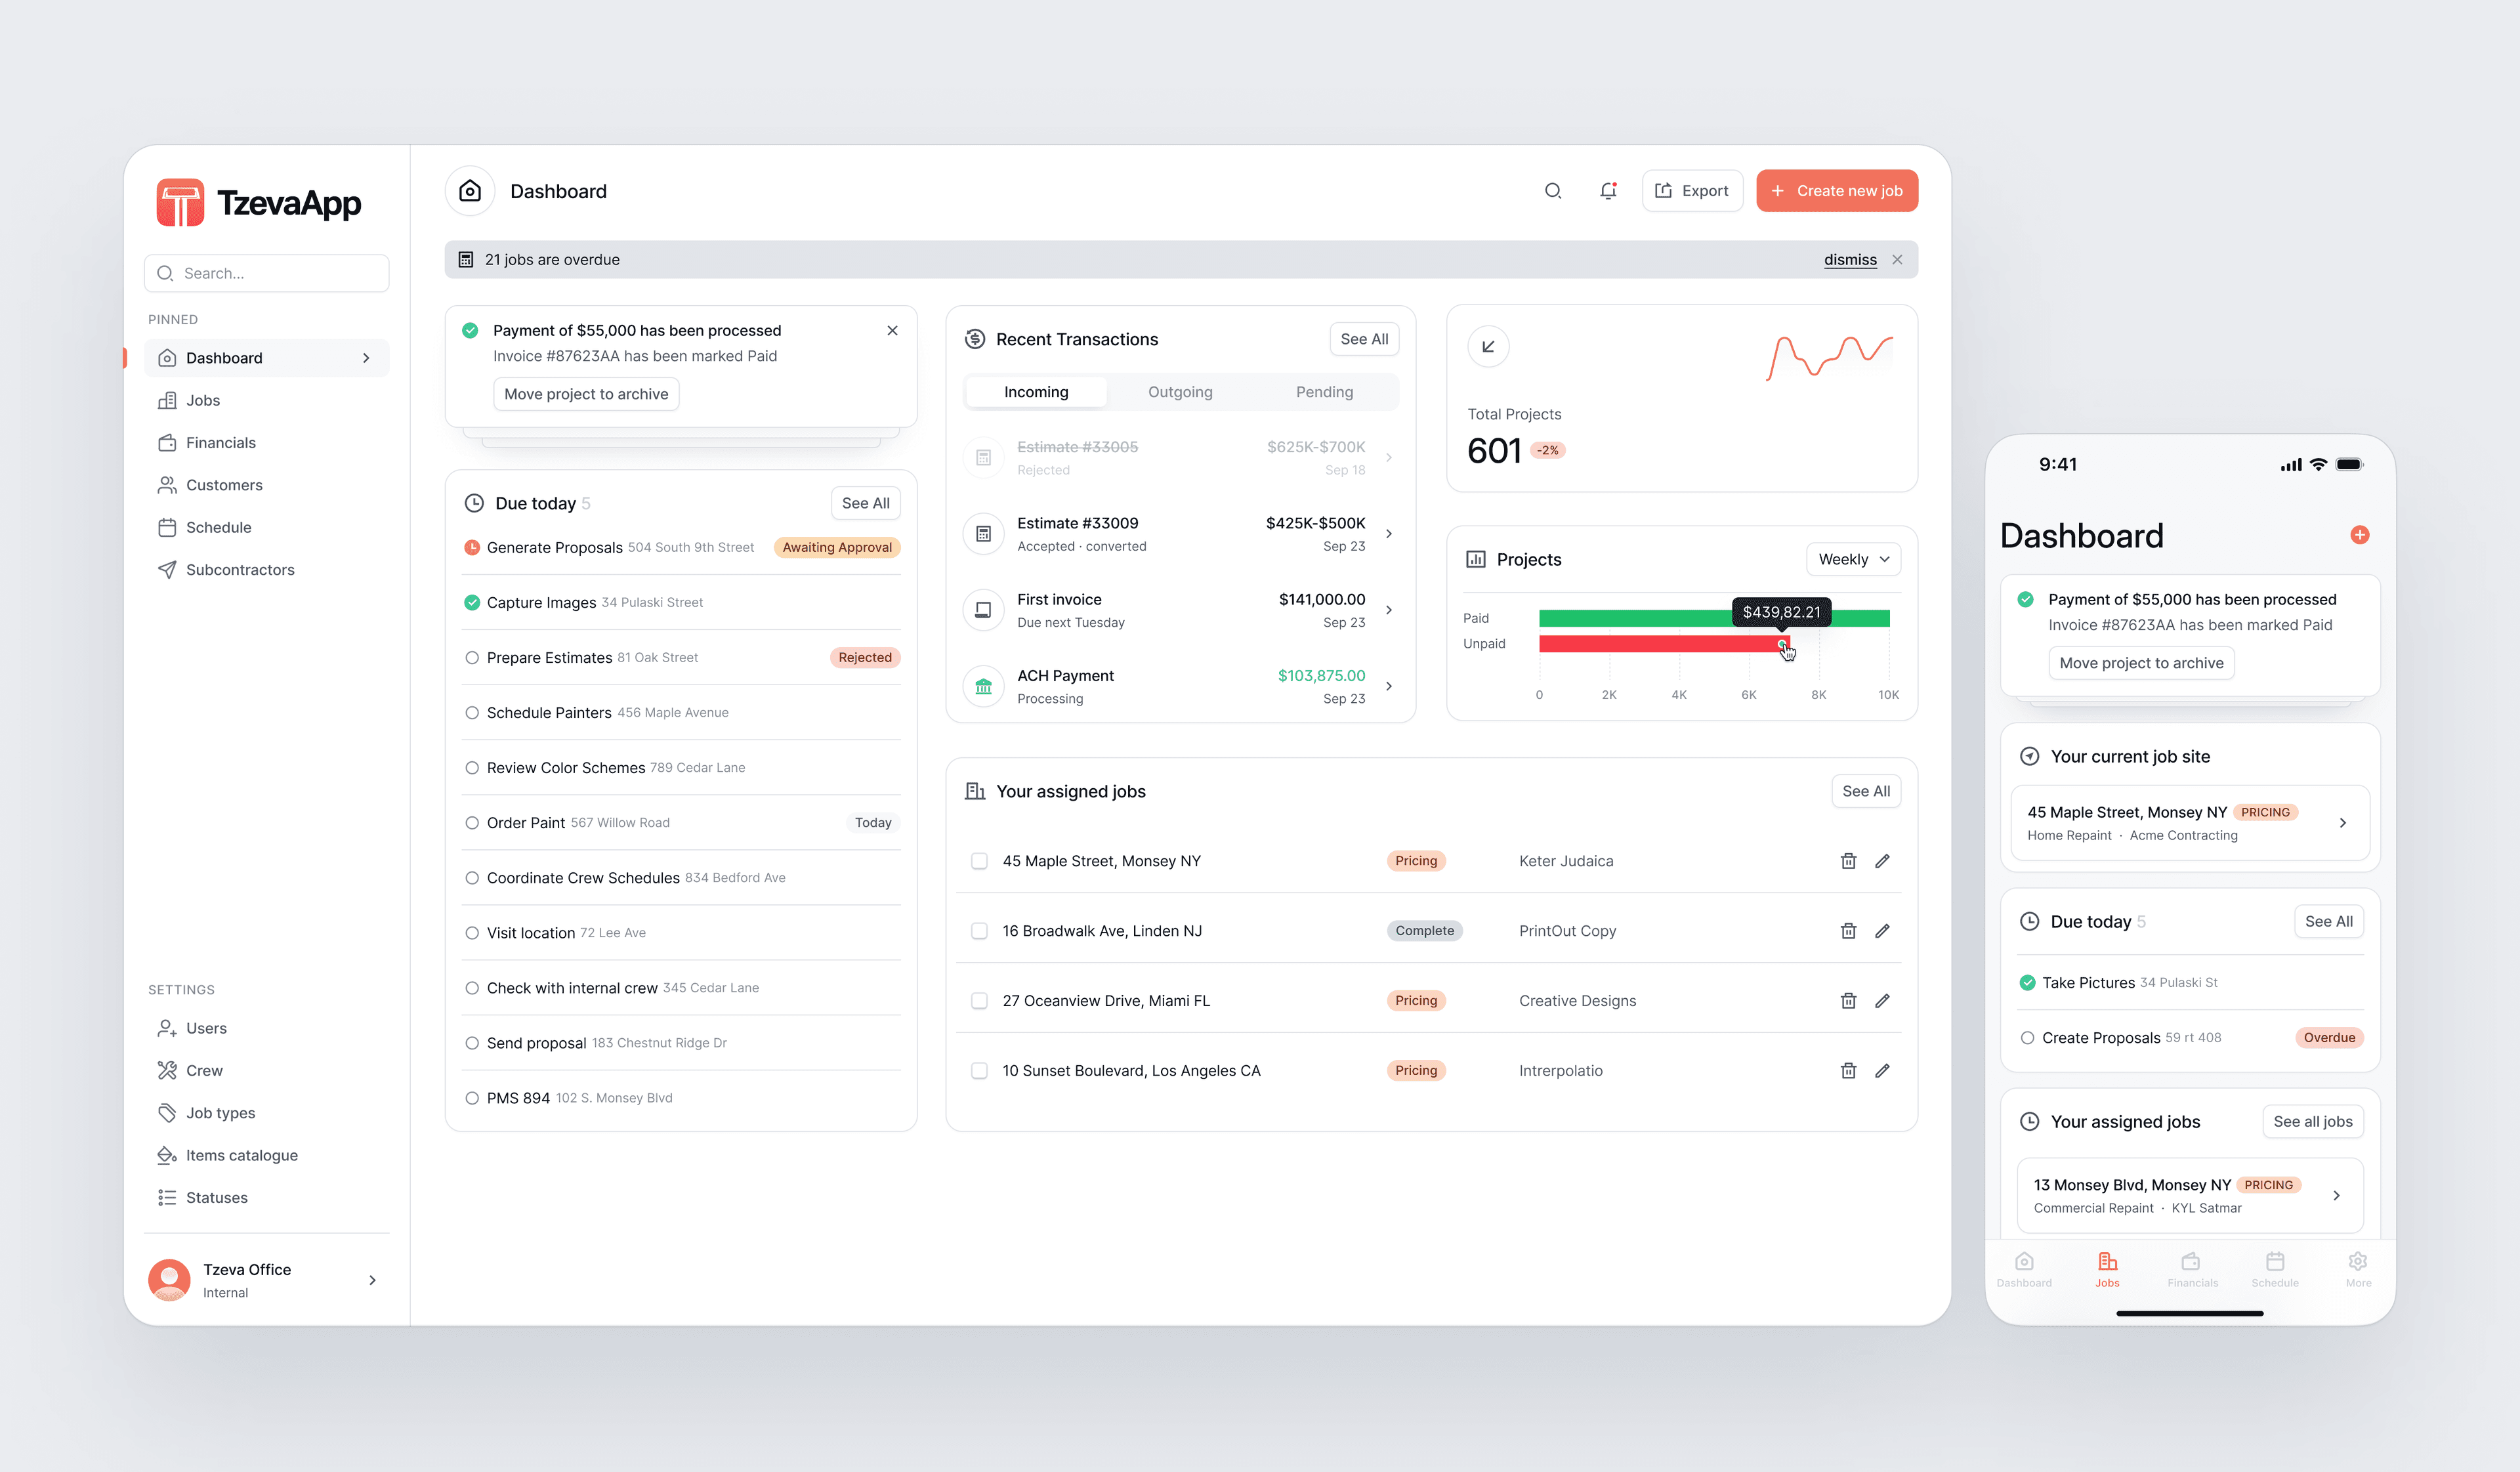Mark Order Paint task as done
Screen dimensions: 2520x1472
pos(472,823)
